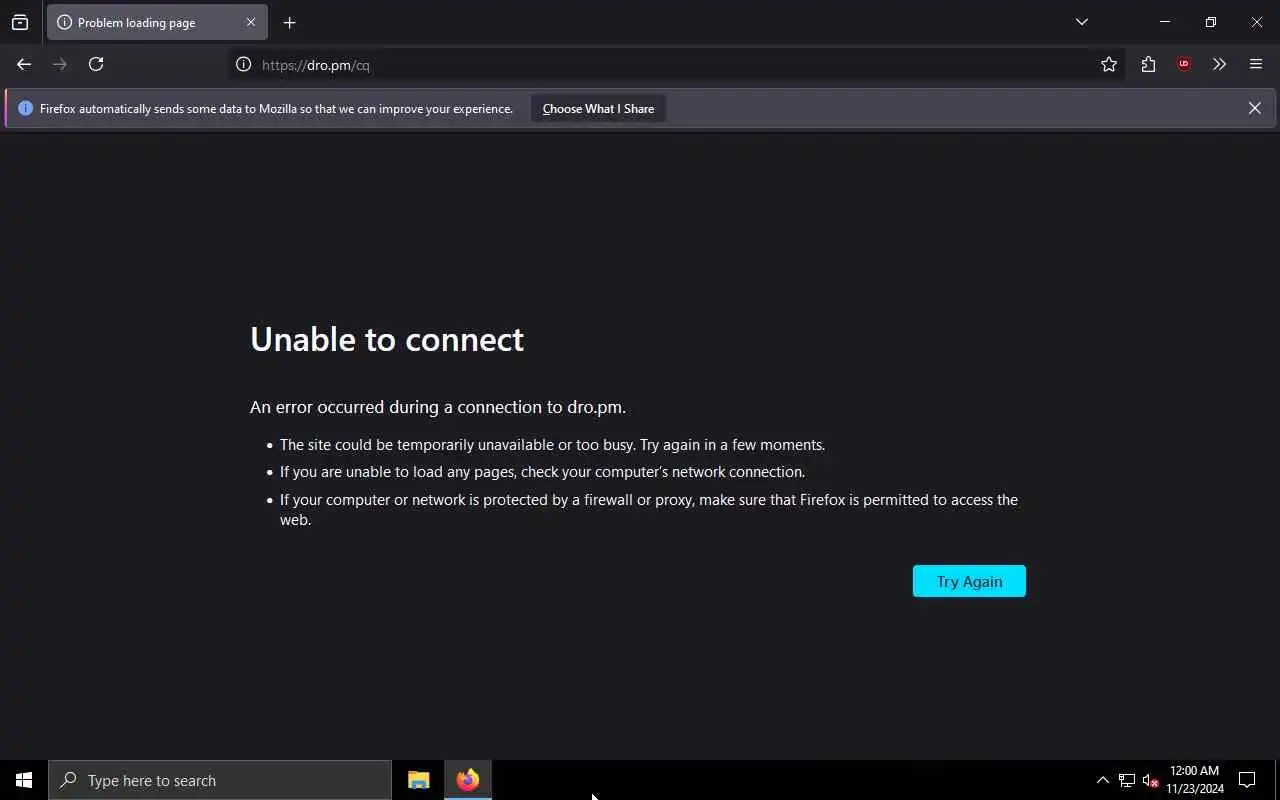Reload the current page

96,64
